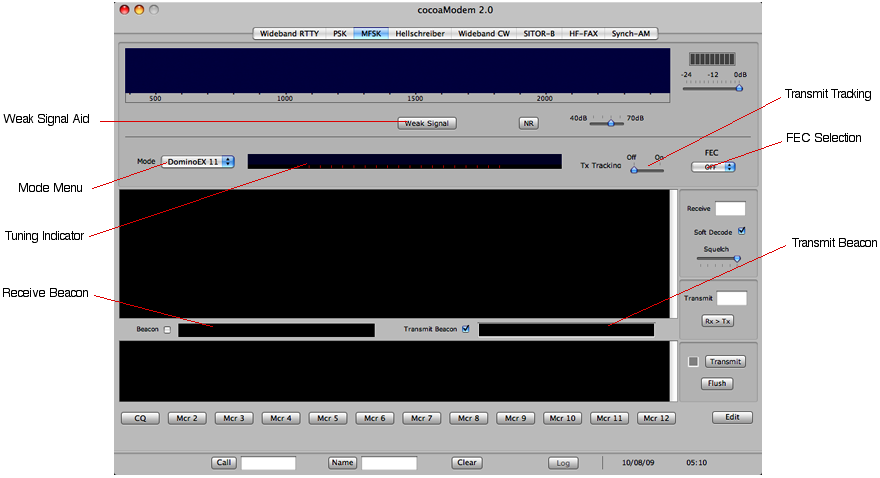Toggle the Soft Decode checkbox
The width and height of the screenshot is (880, 478).
742,231
